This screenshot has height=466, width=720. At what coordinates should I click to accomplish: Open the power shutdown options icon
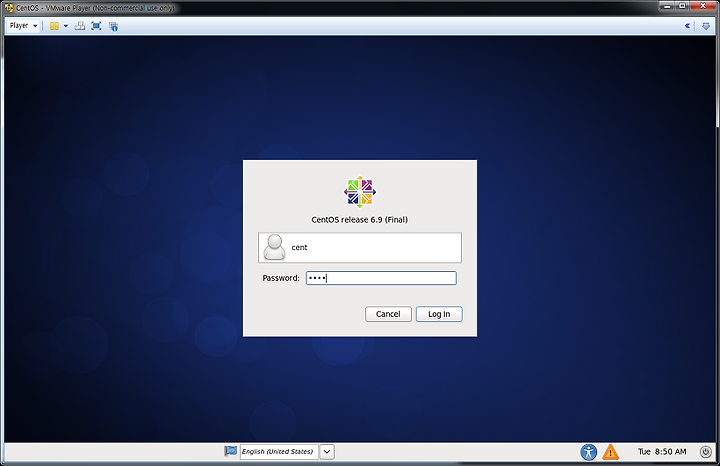[x=705, y=452]
